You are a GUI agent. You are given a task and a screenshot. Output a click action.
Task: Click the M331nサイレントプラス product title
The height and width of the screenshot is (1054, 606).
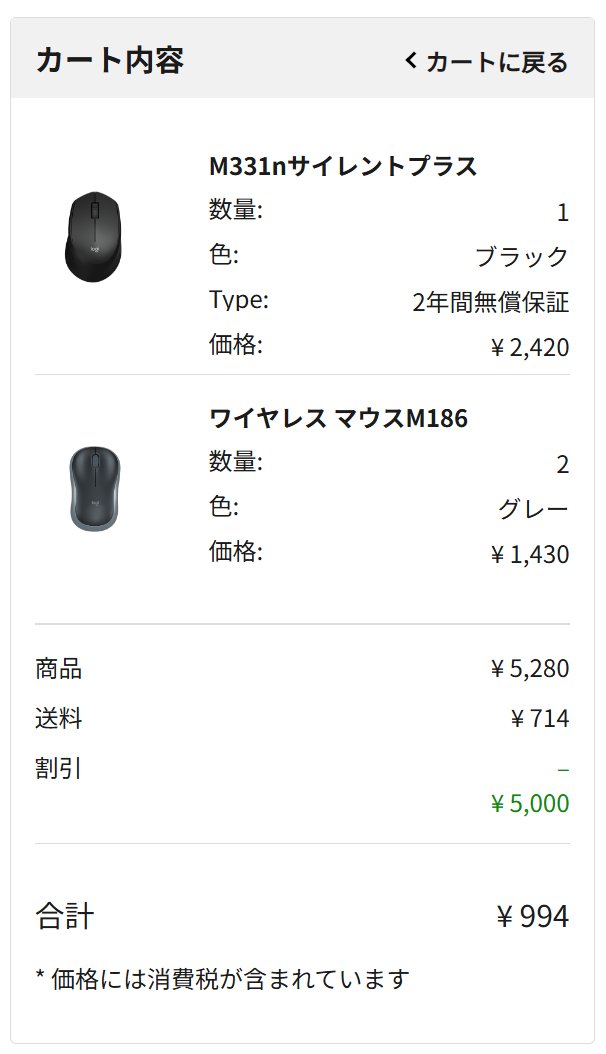coord(343,166)
